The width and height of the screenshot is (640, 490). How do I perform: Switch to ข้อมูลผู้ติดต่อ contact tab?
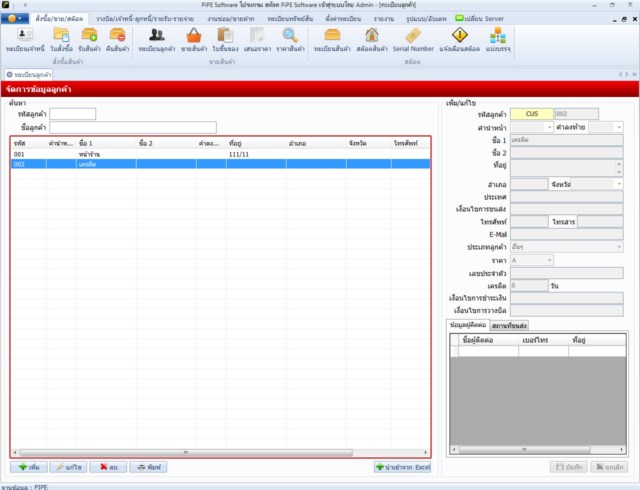click(468, 325)
